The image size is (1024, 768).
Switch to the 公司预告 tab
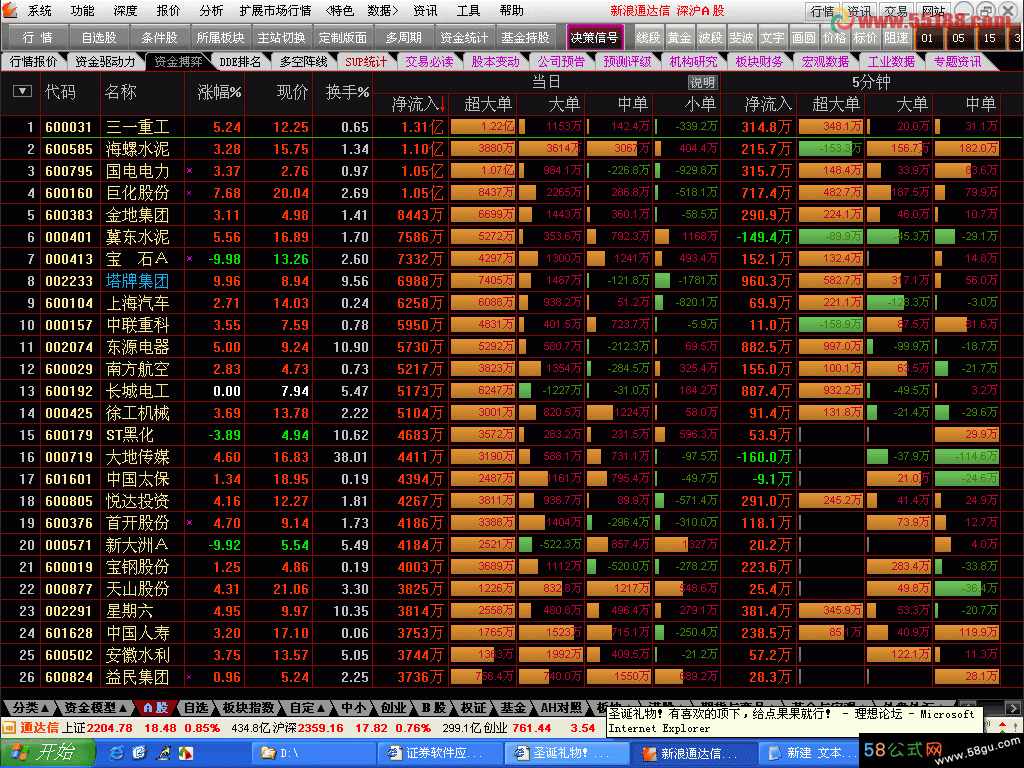coord(562,61)
